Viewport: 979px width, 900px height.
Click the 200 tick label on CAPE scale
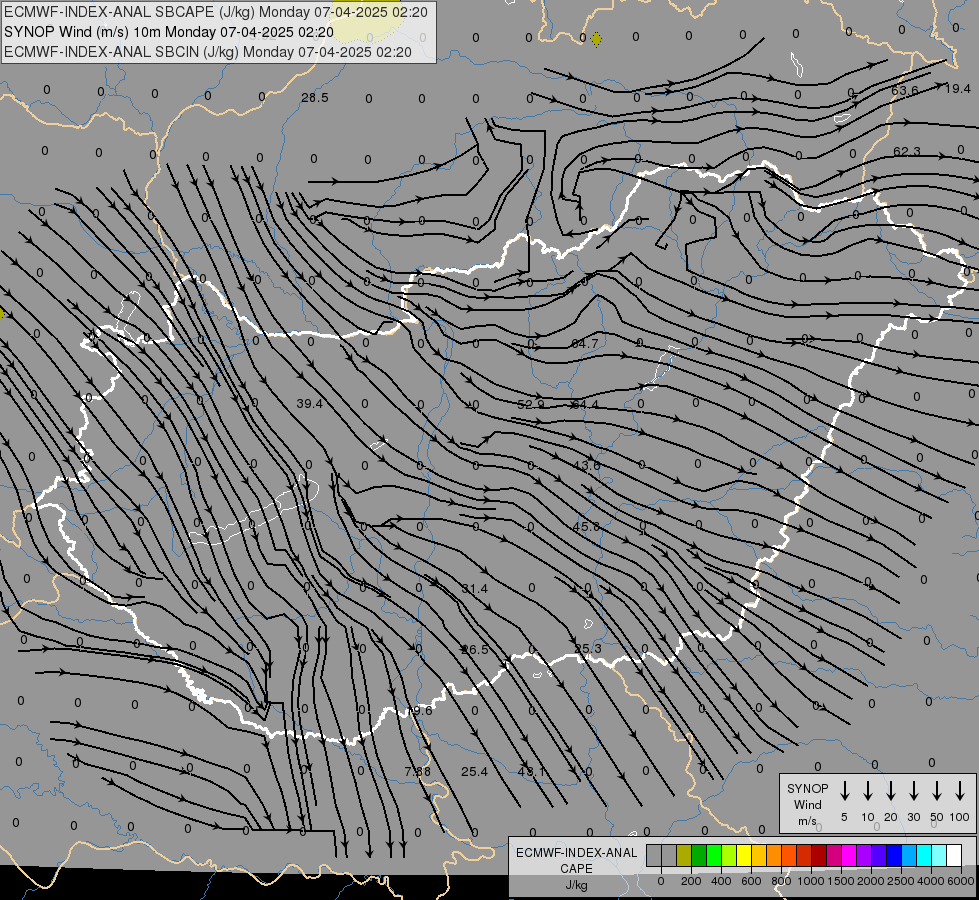(691, 881)
